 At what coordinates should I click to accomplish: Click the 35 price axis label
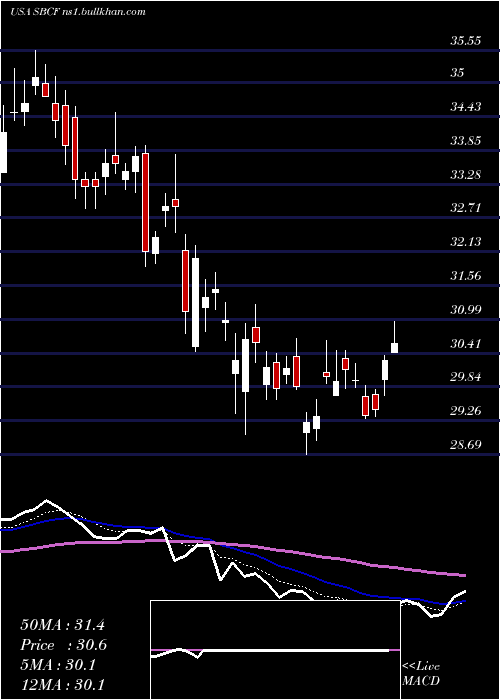(x=457, y=72)
